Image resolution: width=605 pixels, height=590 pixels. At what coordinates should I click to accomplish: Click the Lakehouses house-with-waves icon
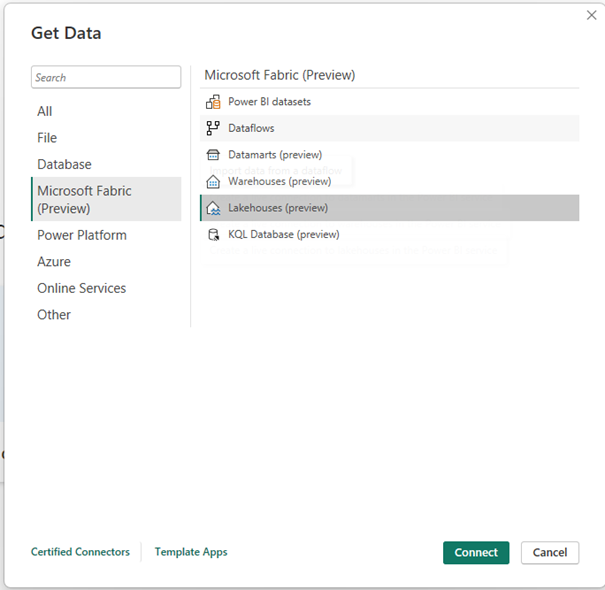(213, 208)
